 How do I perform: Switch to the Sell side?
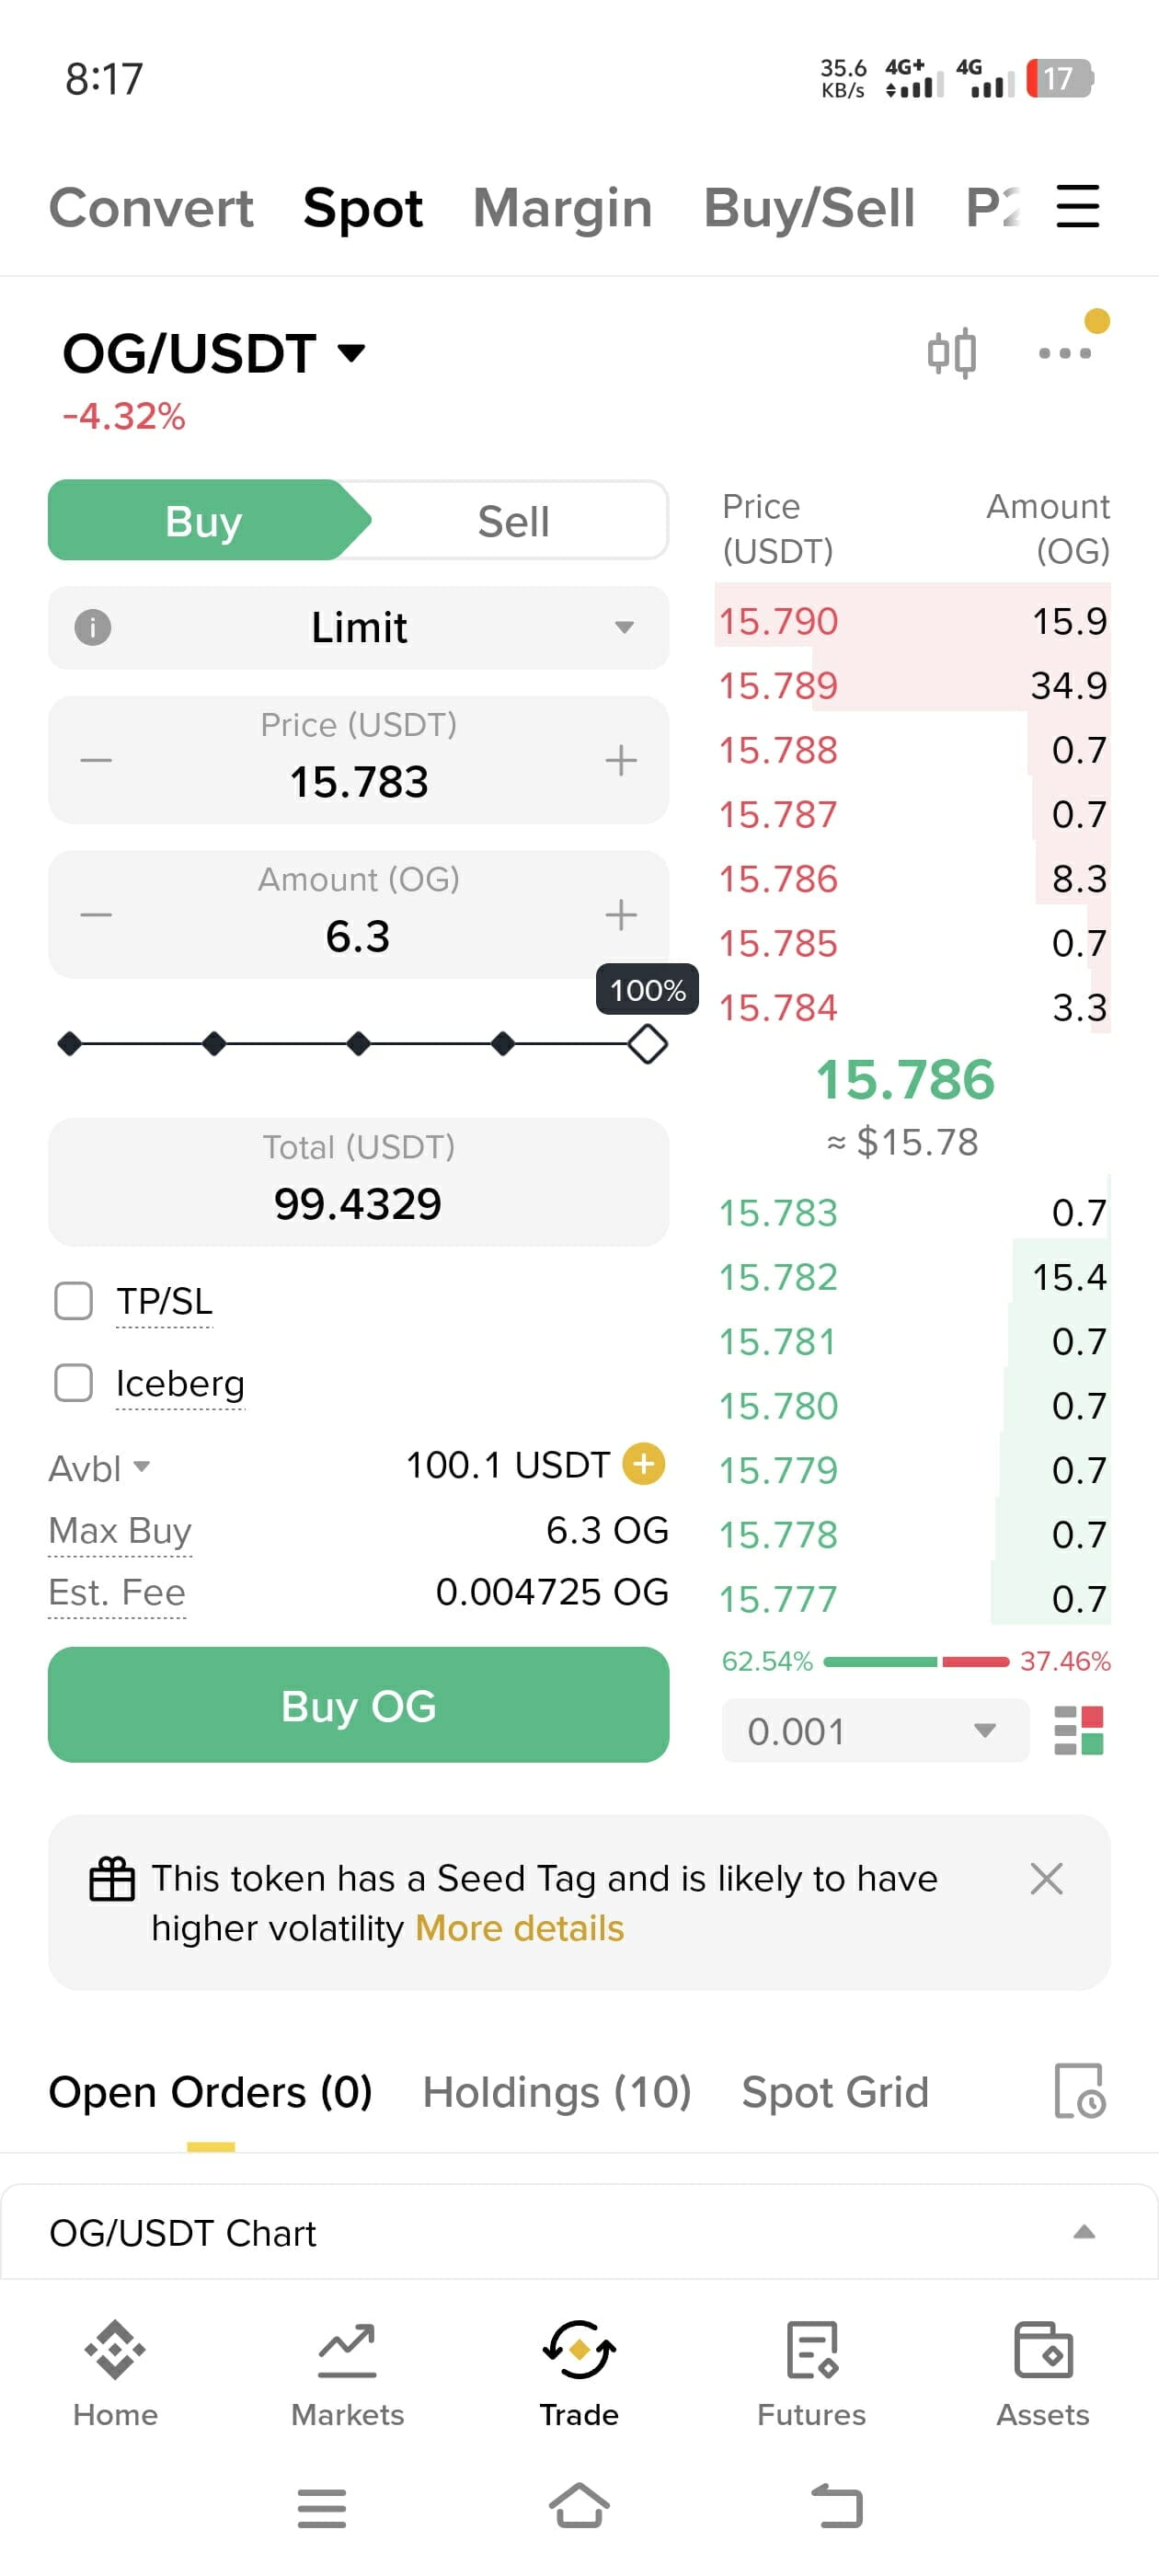(513, 521)
